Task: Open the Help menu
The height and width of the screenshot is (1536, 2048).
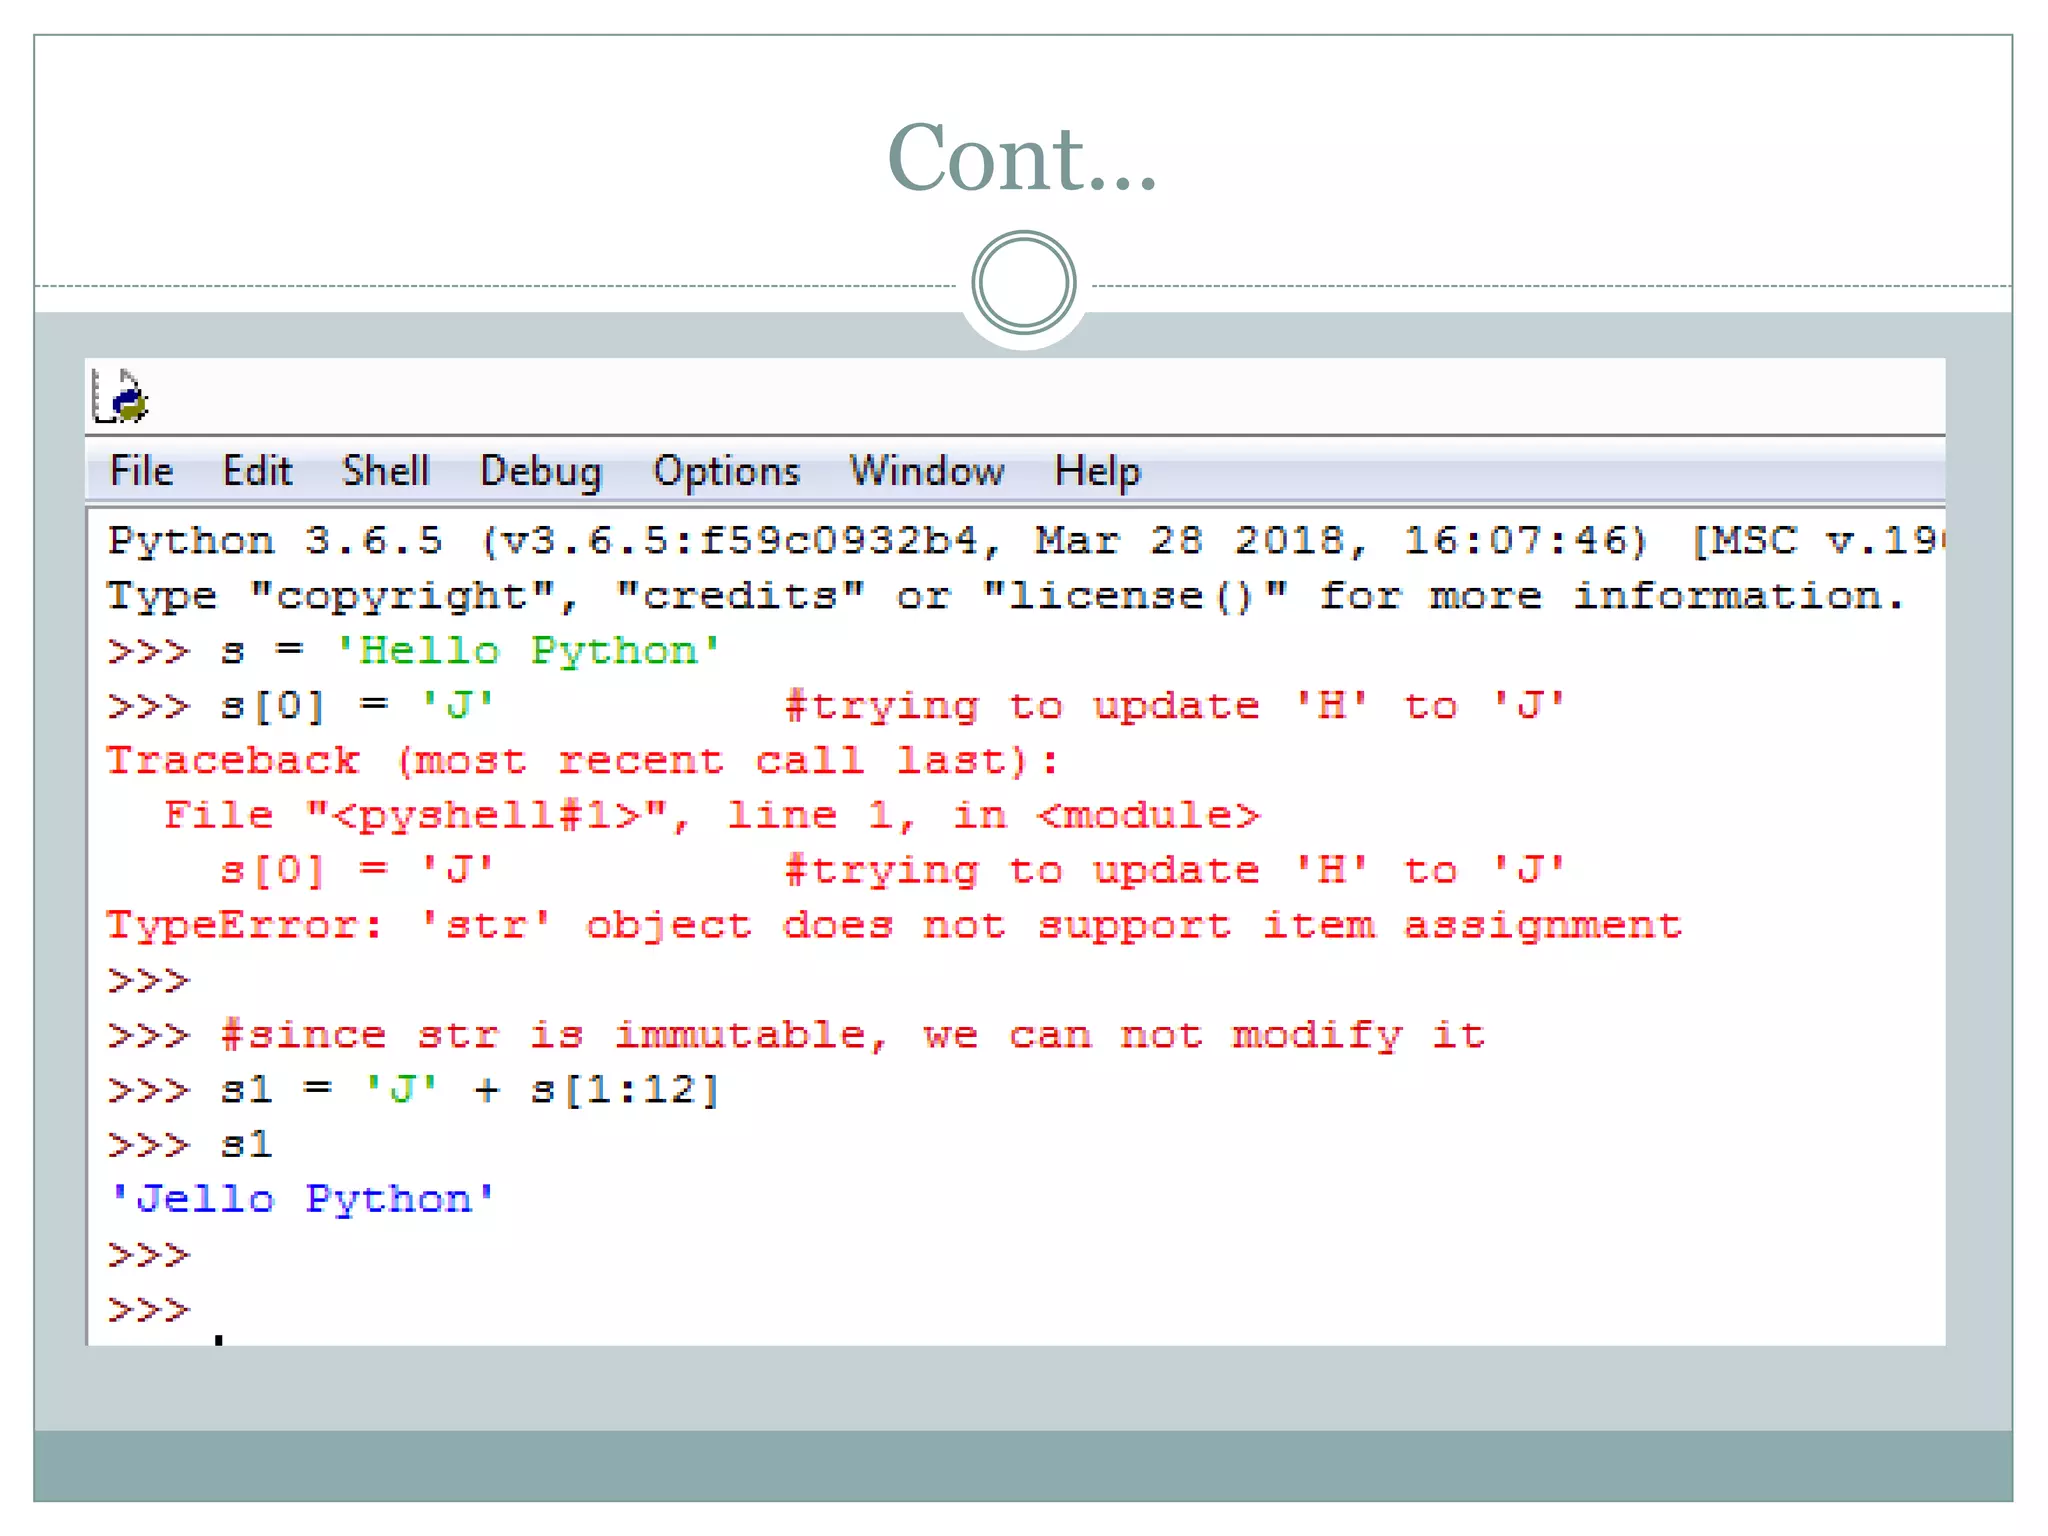Action: point(1097,471)
